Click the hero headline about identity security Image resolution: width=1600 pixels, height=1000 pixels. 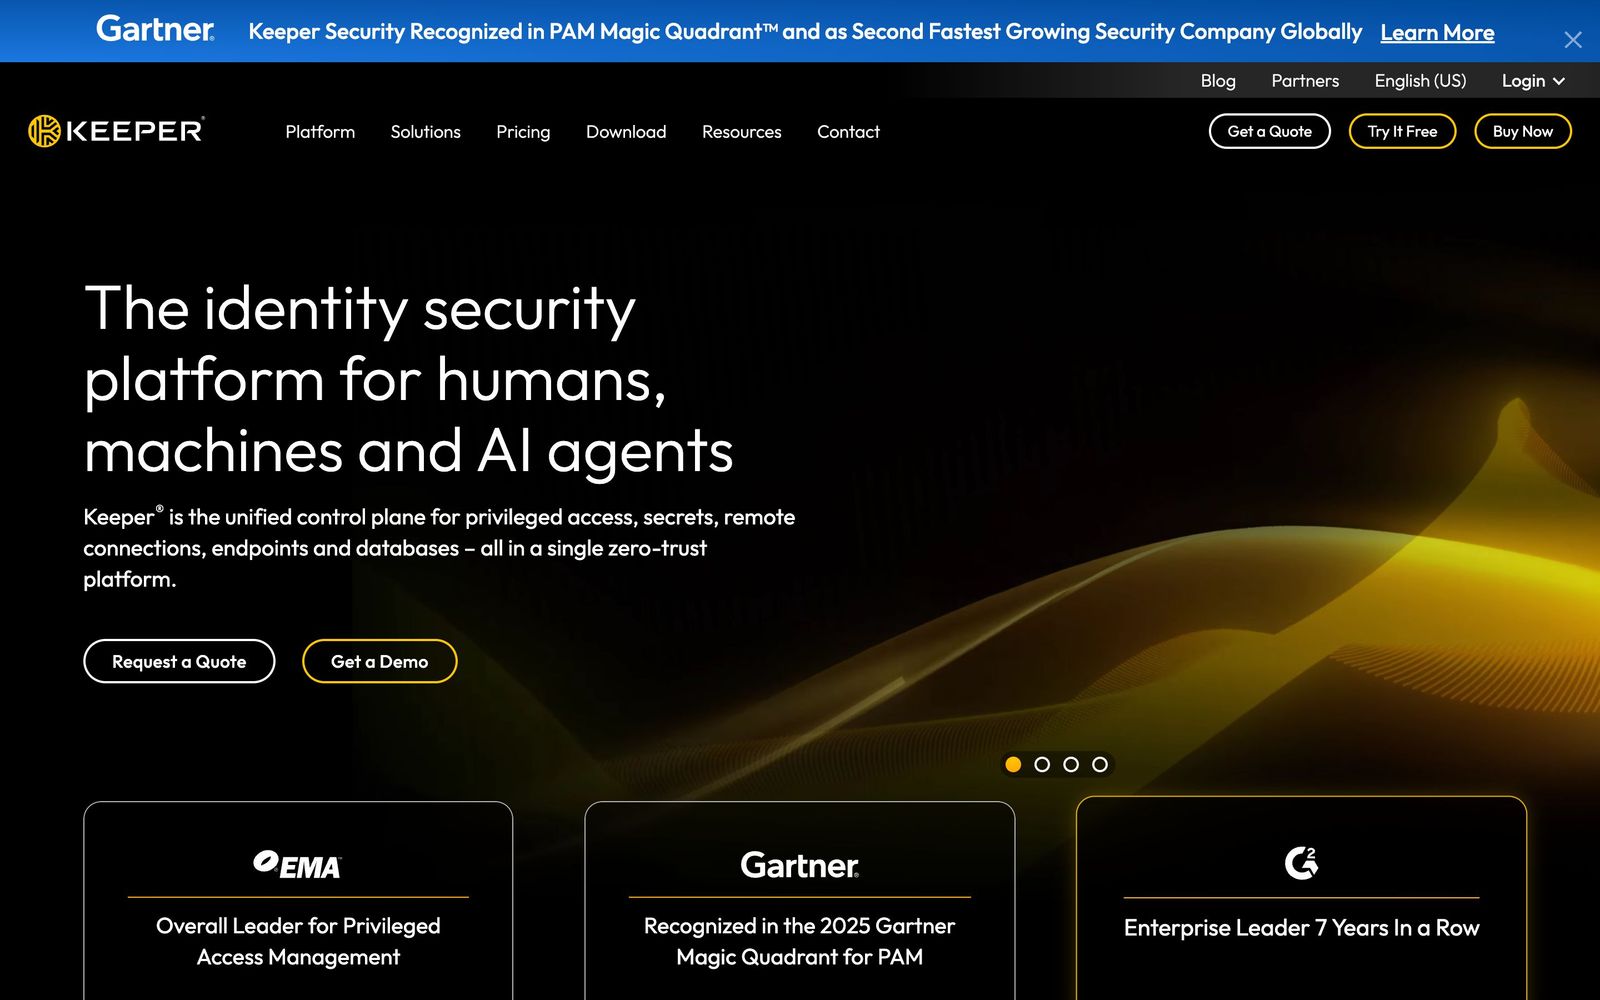tap(409, 380)
